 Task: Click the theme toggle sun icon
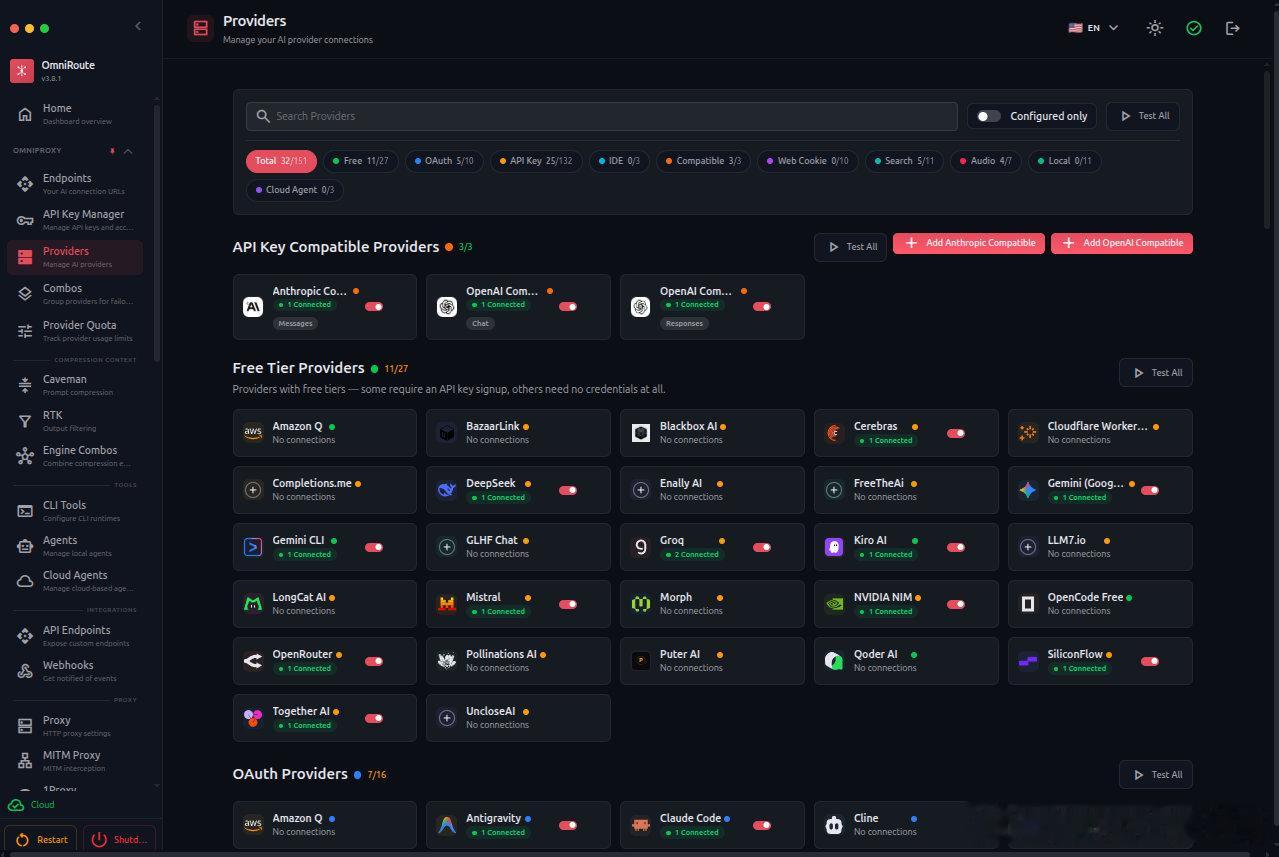click(x=1155, y=28)
